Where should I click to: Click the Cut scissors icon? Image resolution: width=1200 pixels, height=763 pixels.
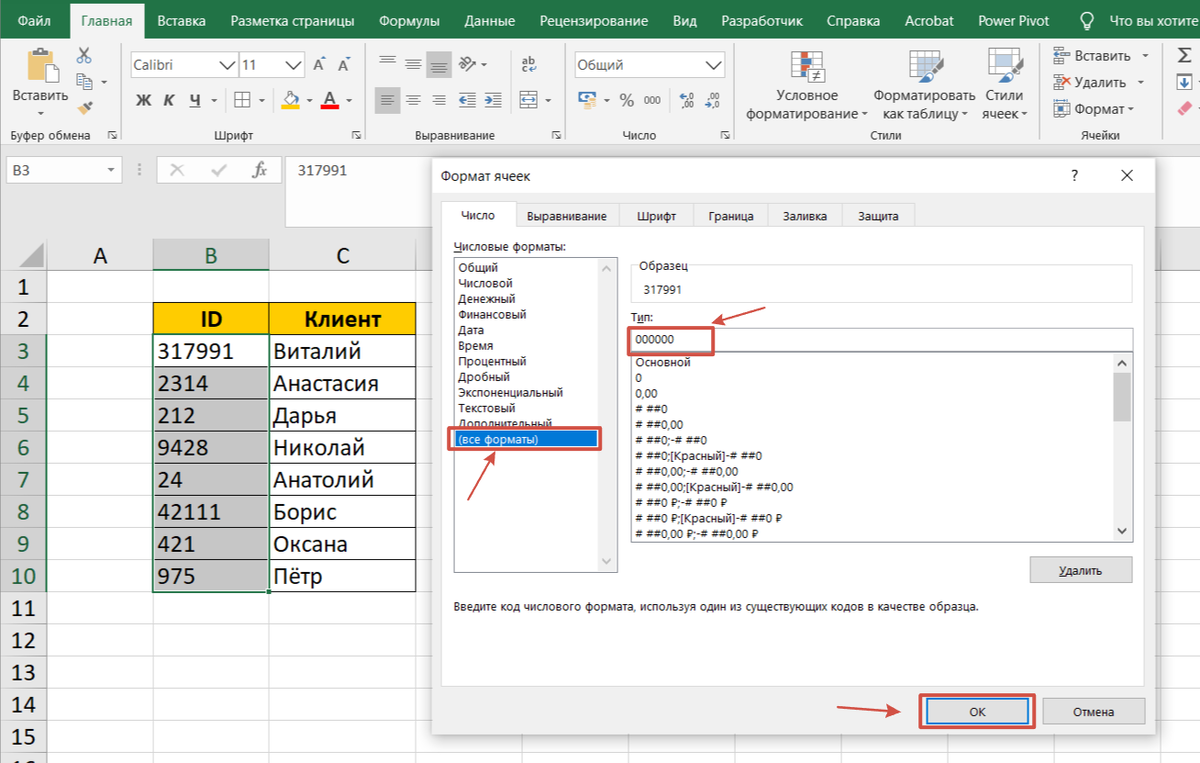84,56
